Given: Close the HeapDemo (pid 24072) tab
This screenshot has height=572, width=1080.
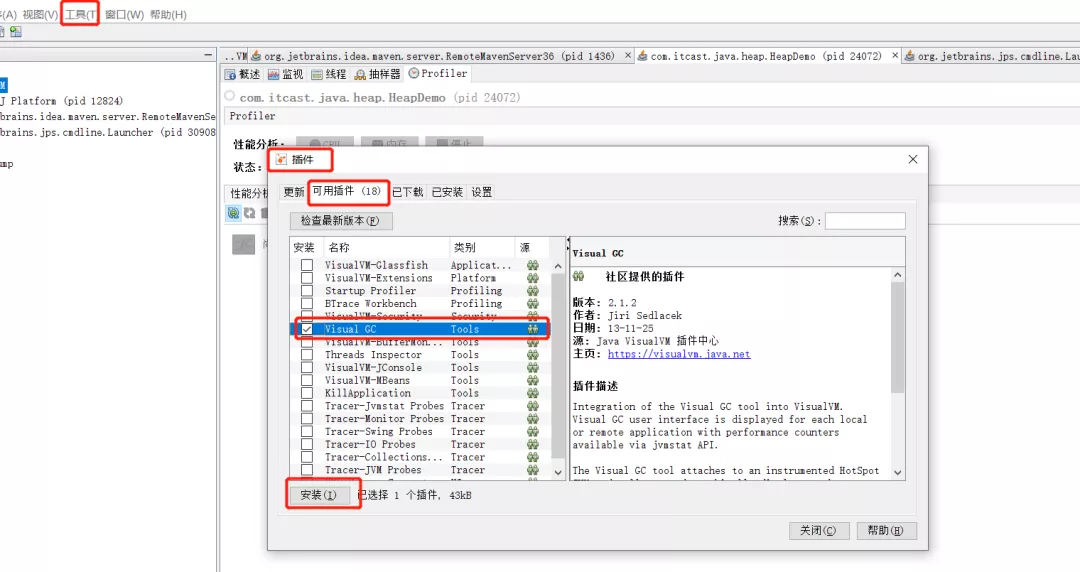Looking at the screenshot, I should 895,55.
